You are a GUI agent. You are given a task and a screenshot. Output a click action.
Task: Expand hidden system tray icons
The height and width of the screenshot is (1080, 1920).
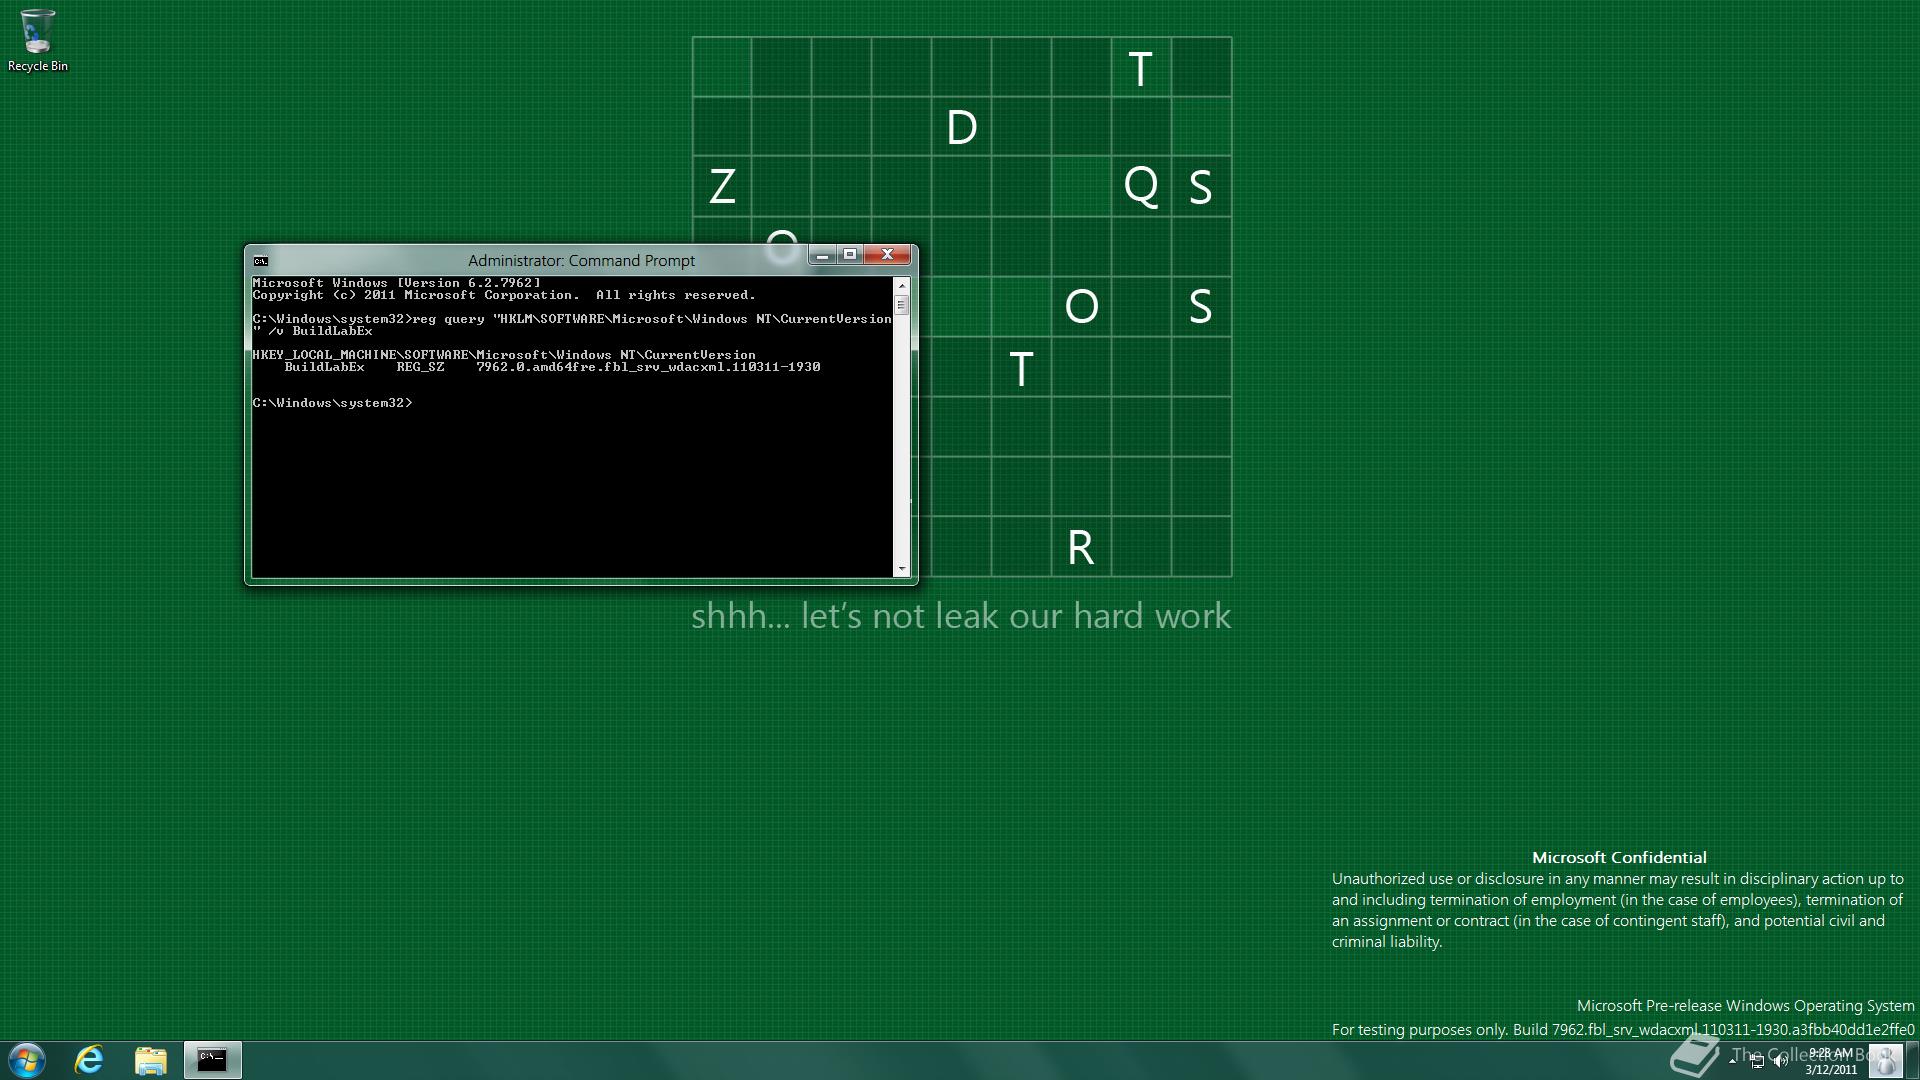1733,1061
